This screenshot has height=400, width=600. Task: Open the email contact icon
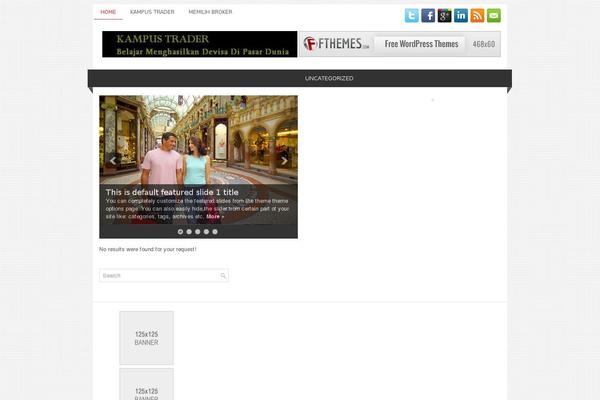(x=494, y=16)
